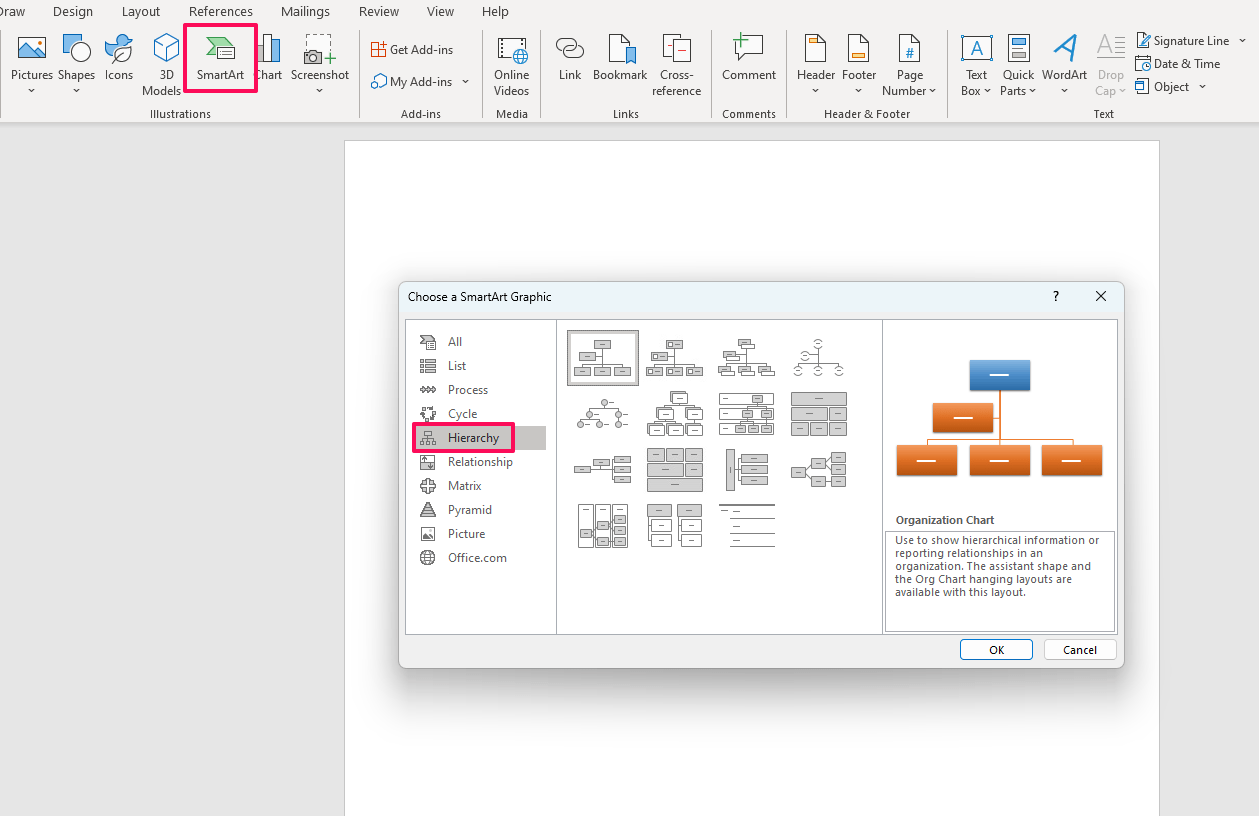
Task: Expand the Signature Line dropdown arrow
Action: (1242, 41)
